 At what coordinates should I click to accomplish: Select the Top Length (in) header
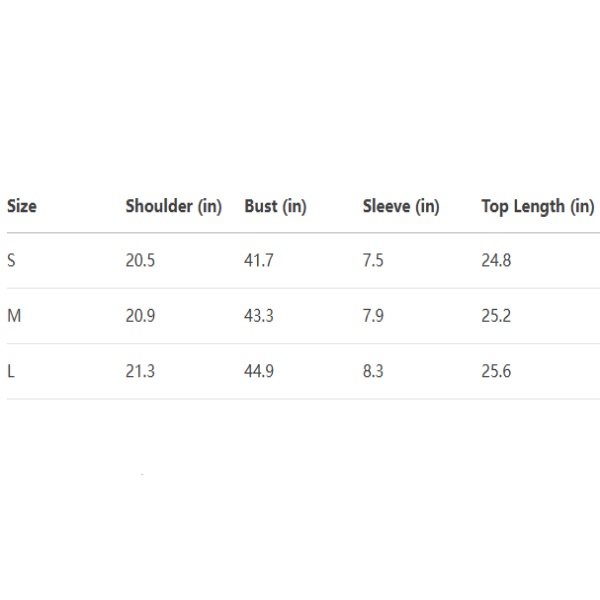(538, 207)
